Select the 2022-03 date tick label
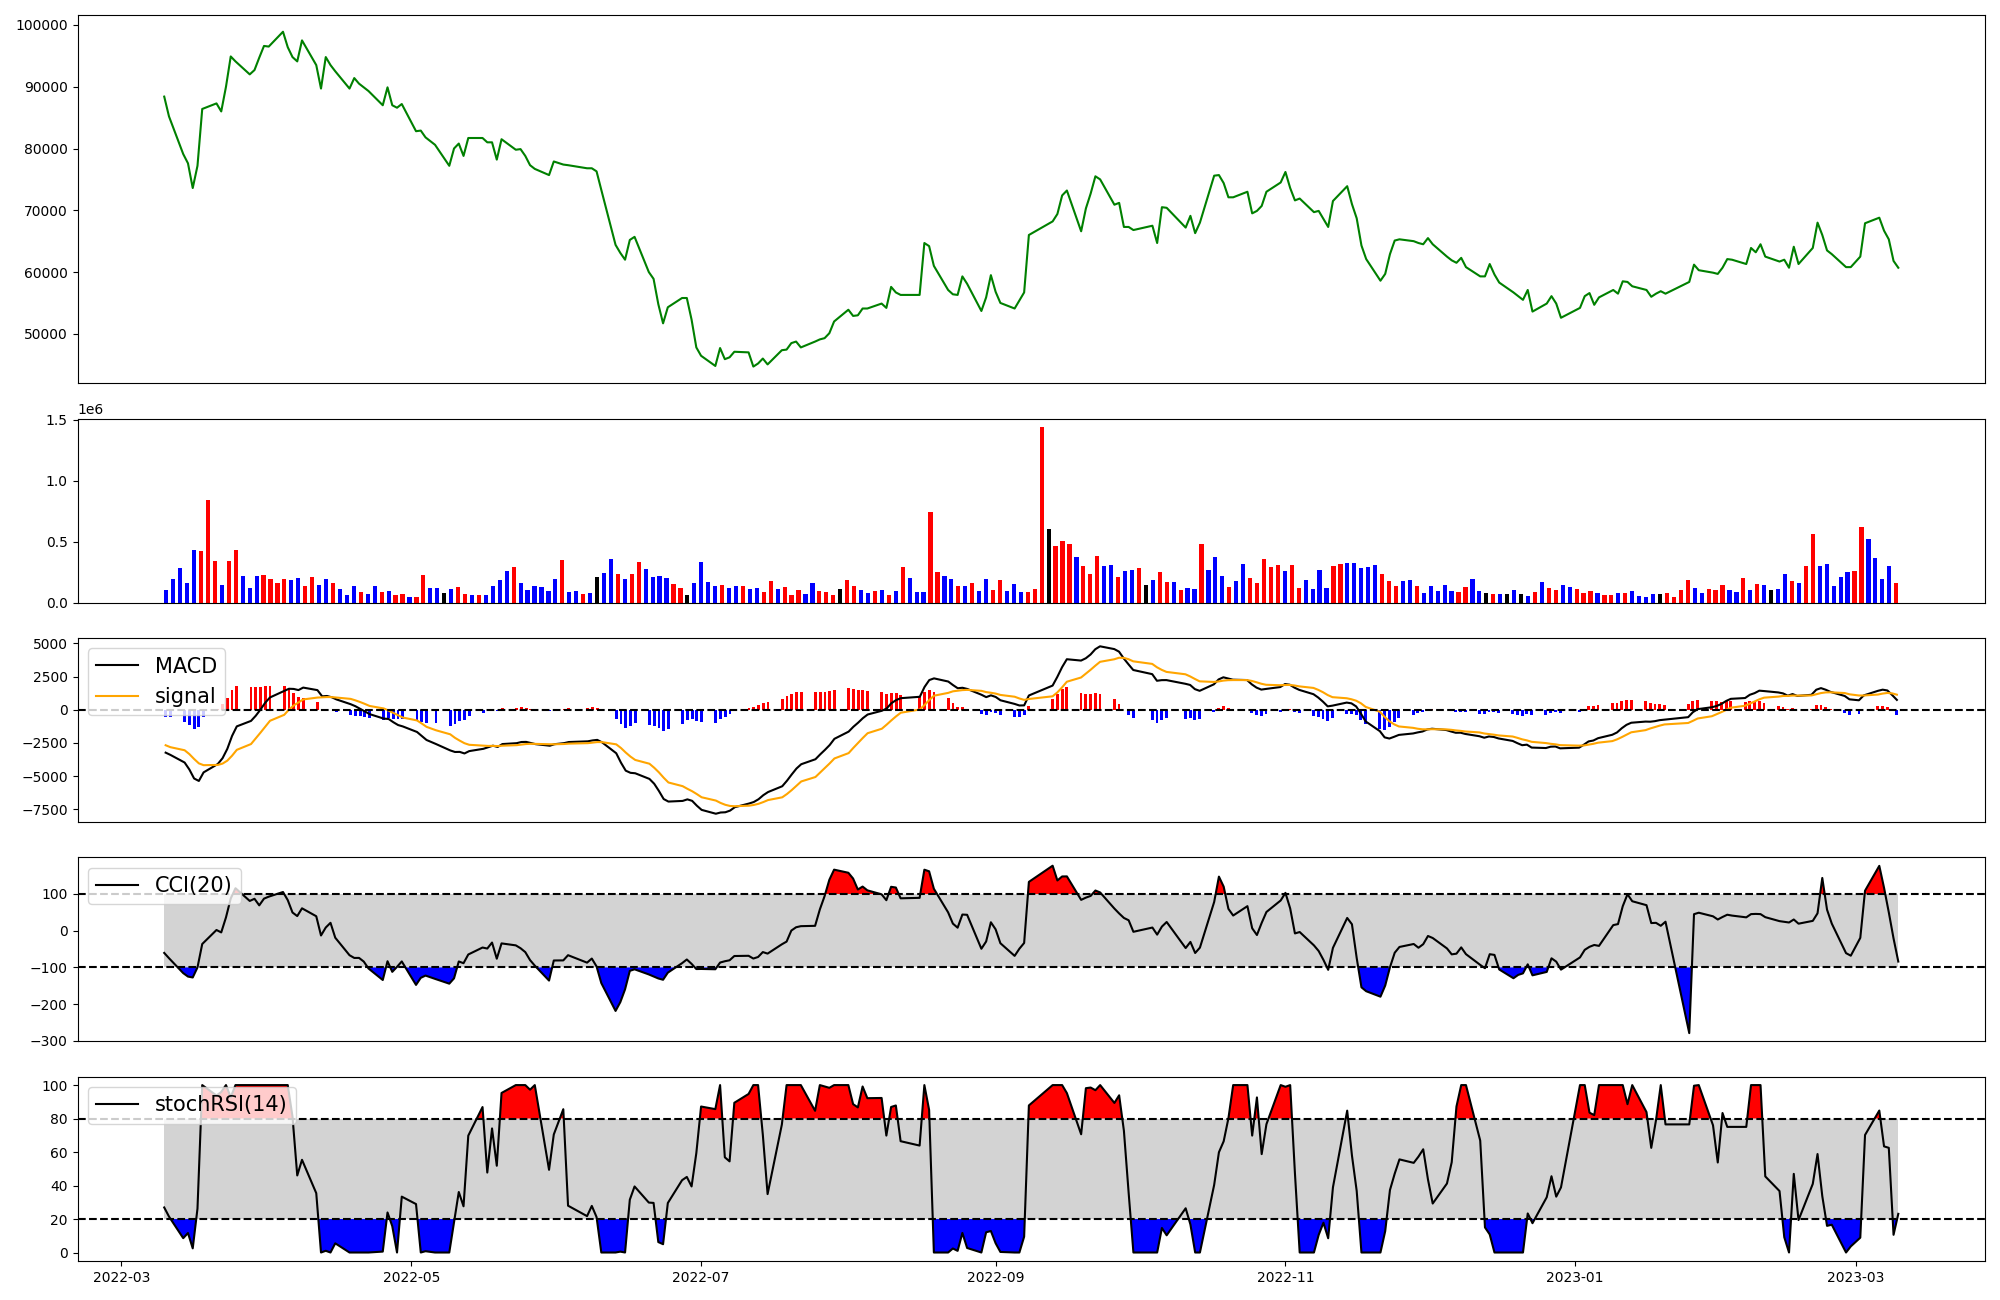This screenshot has width=2000, height=1300. pos(121,1277)
